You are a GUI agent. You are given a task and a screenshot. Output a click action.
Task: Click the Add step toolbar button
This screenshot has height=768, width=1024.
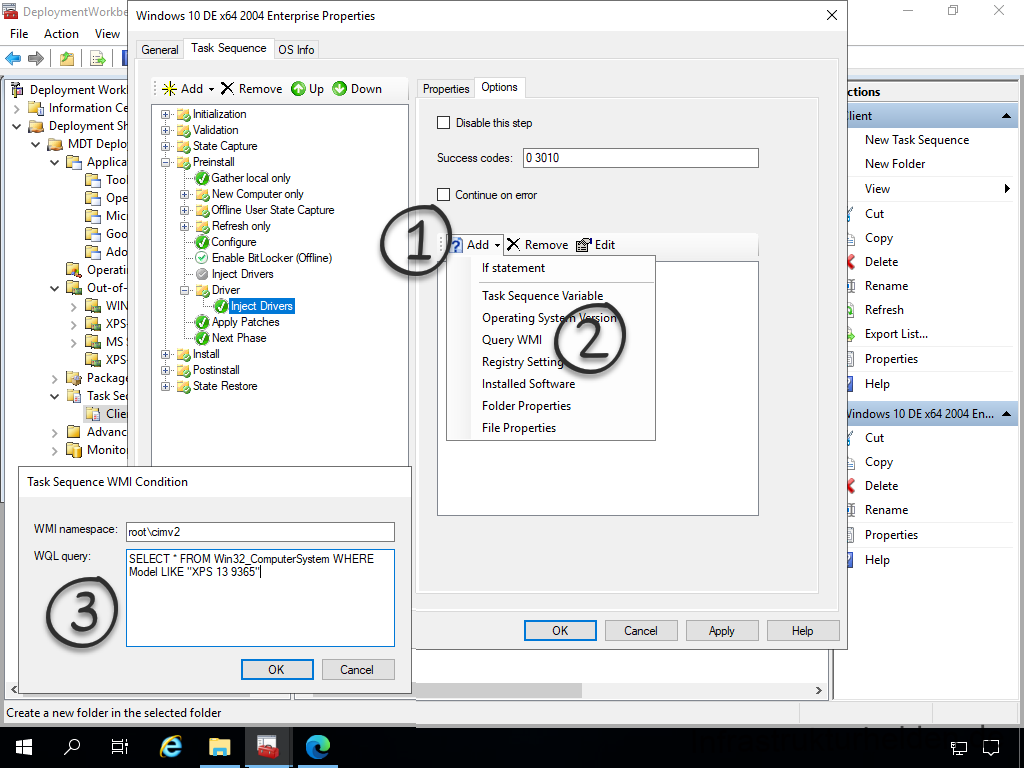point(187,89)
